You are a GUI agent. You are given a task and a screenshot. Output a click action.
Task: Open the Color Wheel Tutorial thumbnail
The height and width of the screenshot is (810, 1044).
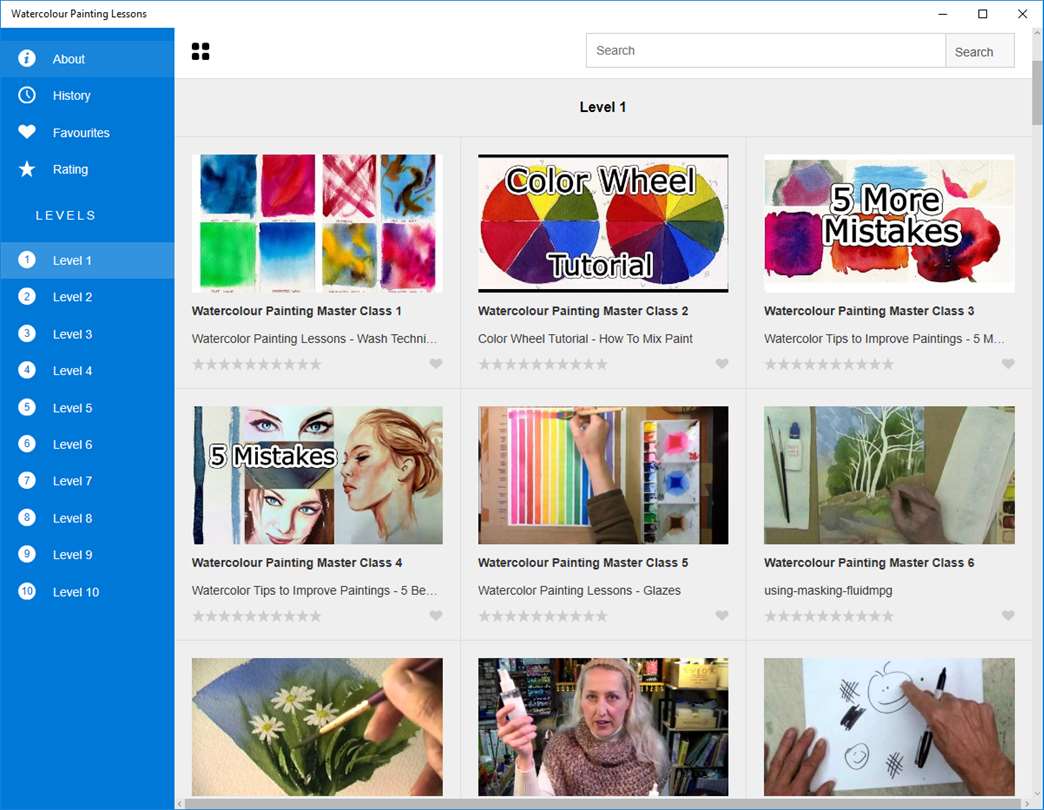tap(603, 224)
